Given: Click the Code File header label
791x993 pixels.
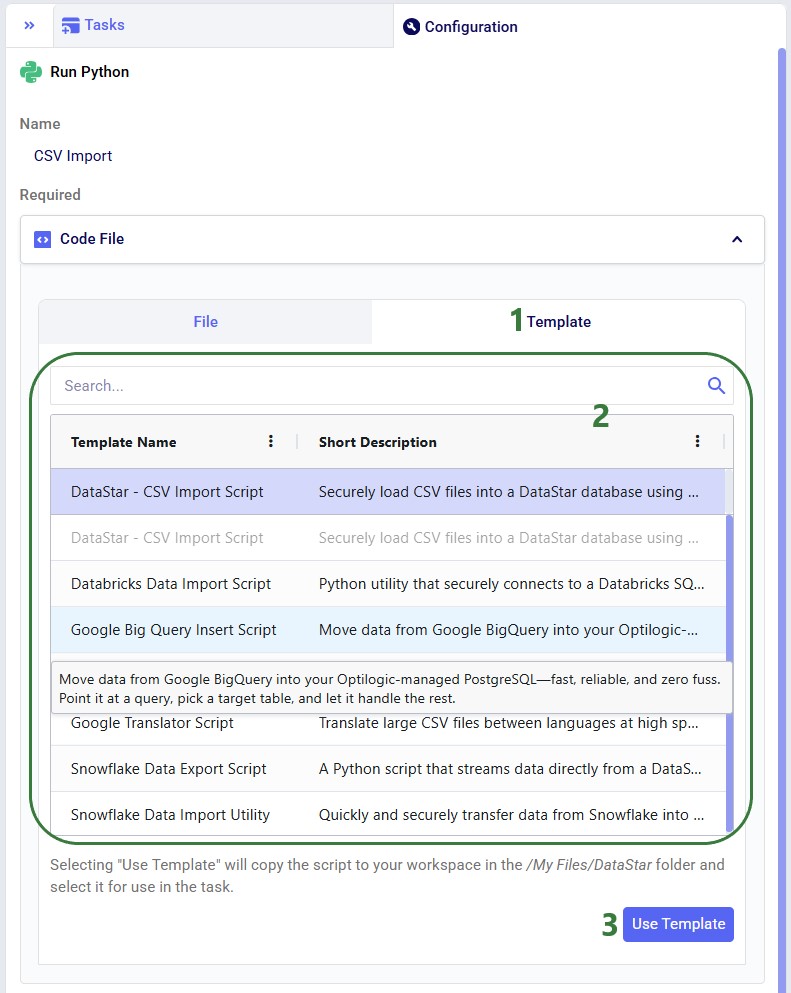Looking at the screenshot, I should pyautogui.click(x=92, y=239).
